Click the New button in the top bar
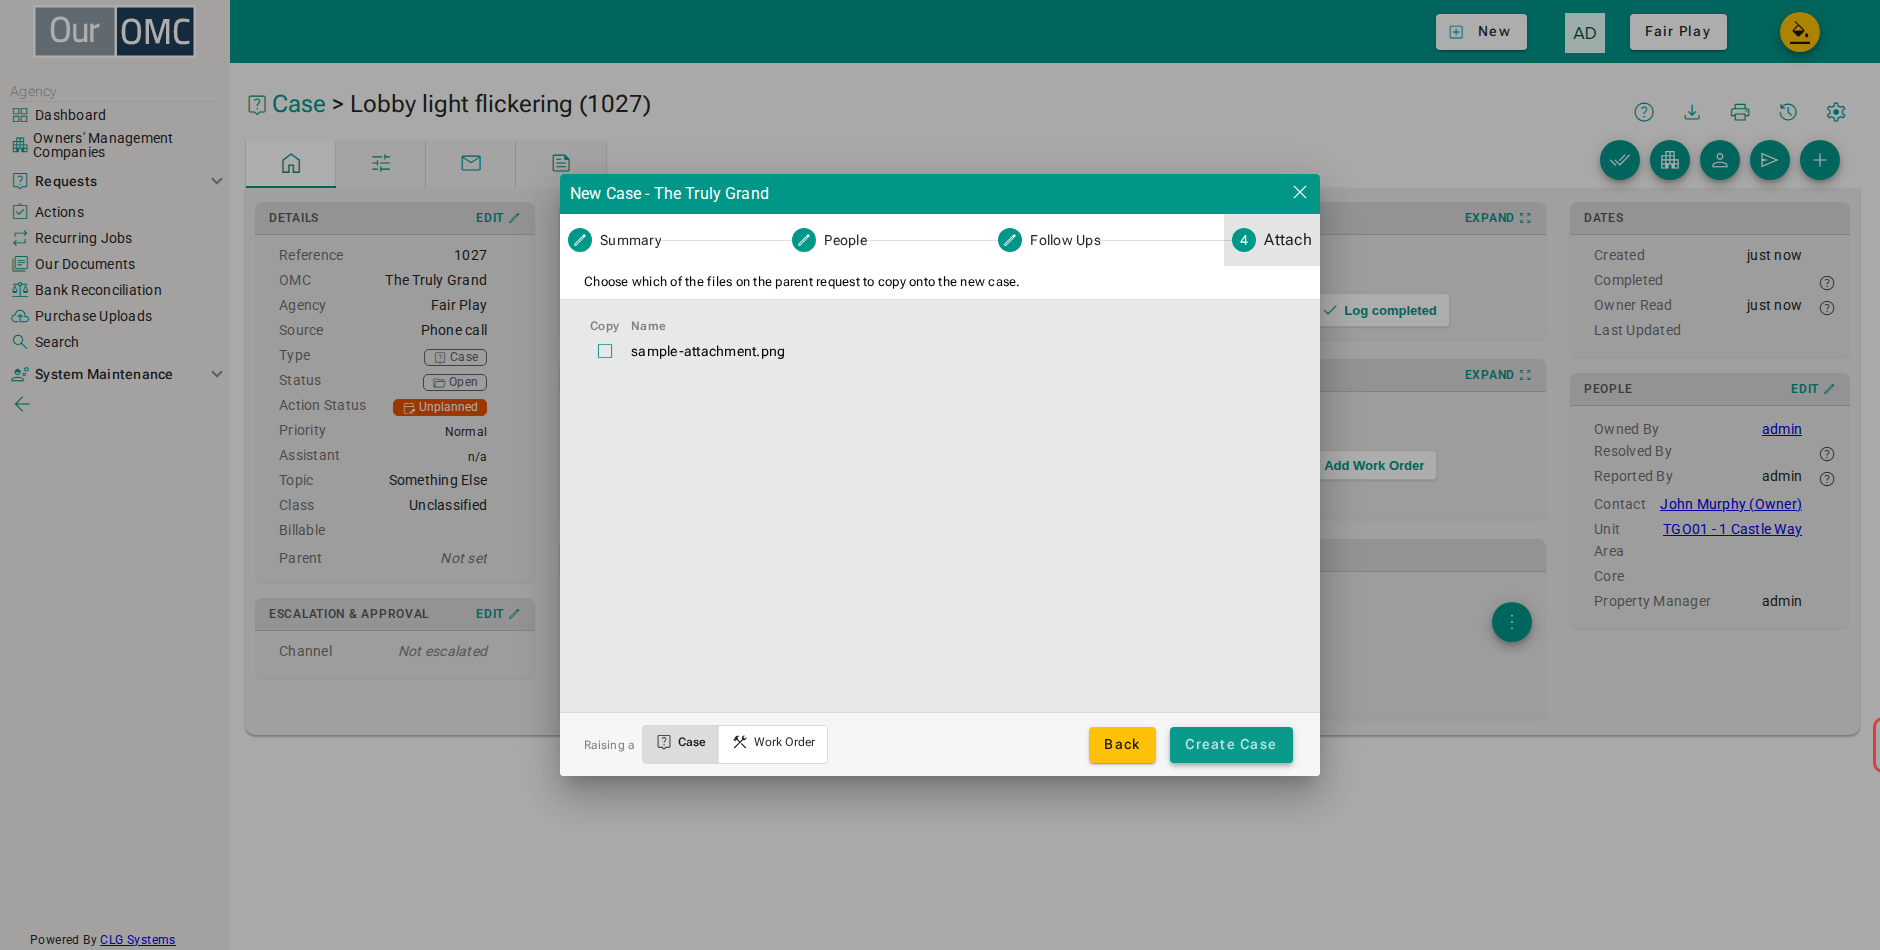1880x950 pixels. [1481, 31]
